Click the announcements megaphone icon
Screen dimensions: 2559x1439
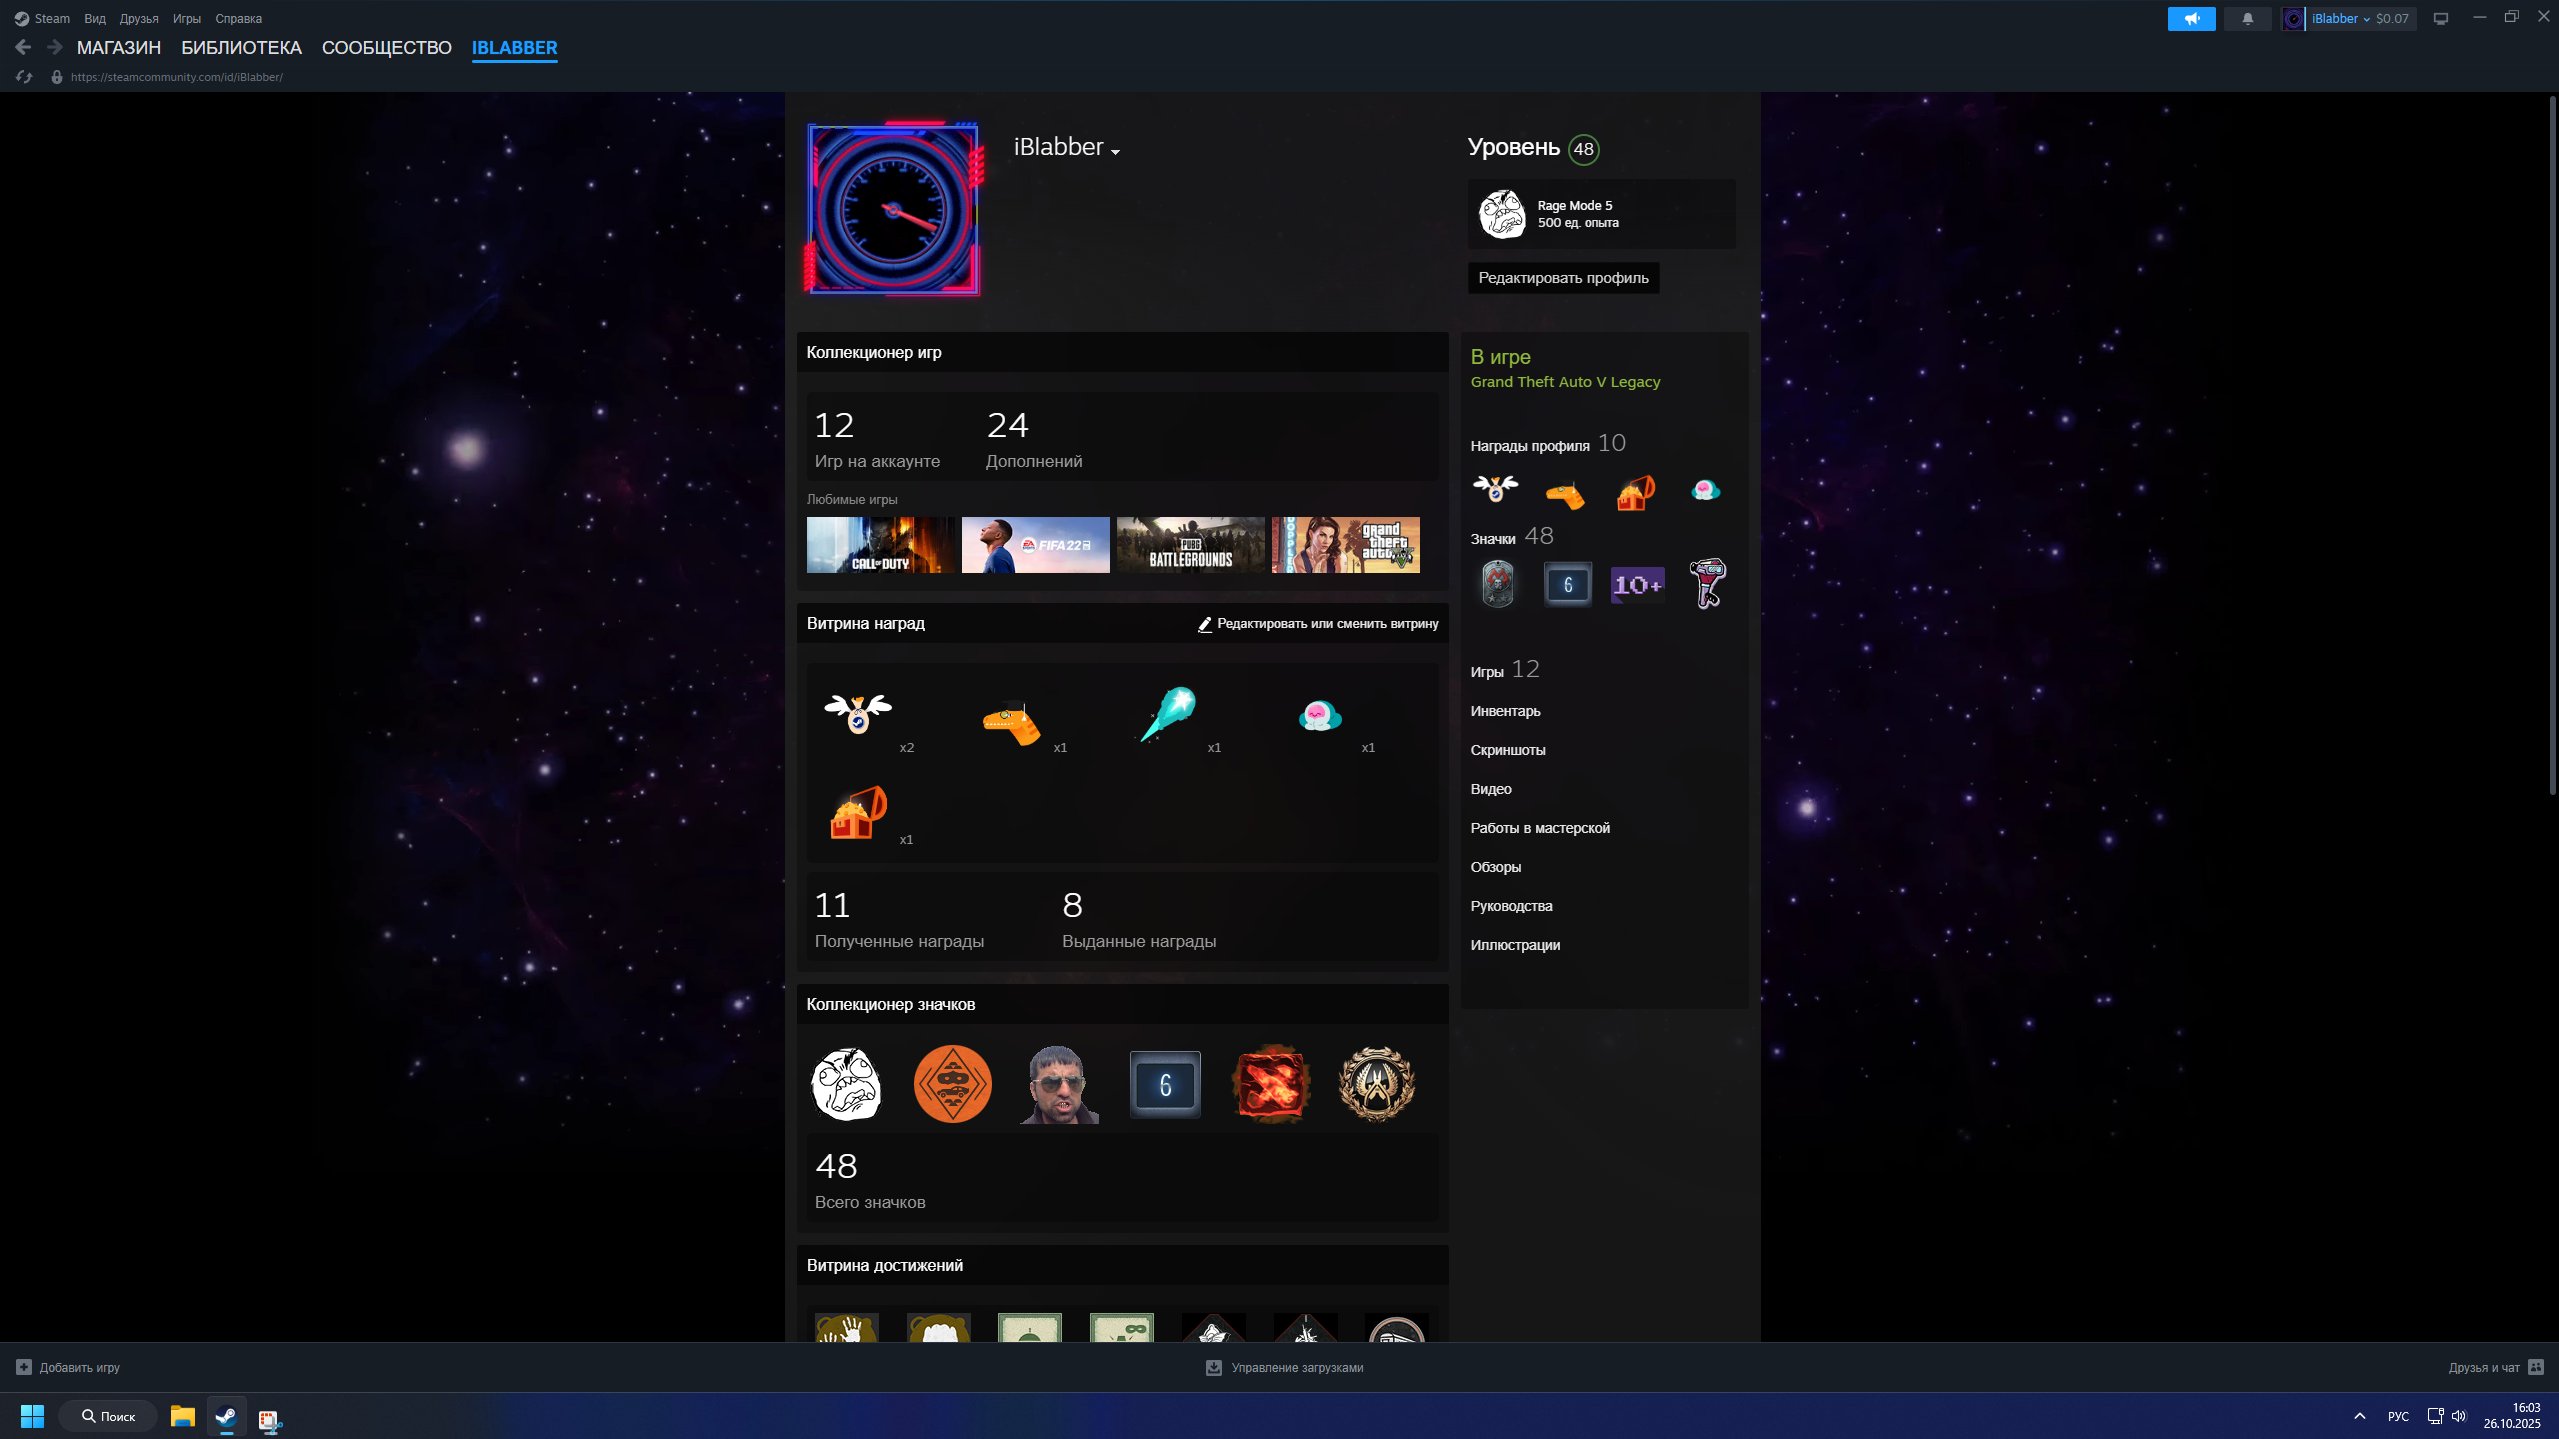[2190, 19]
